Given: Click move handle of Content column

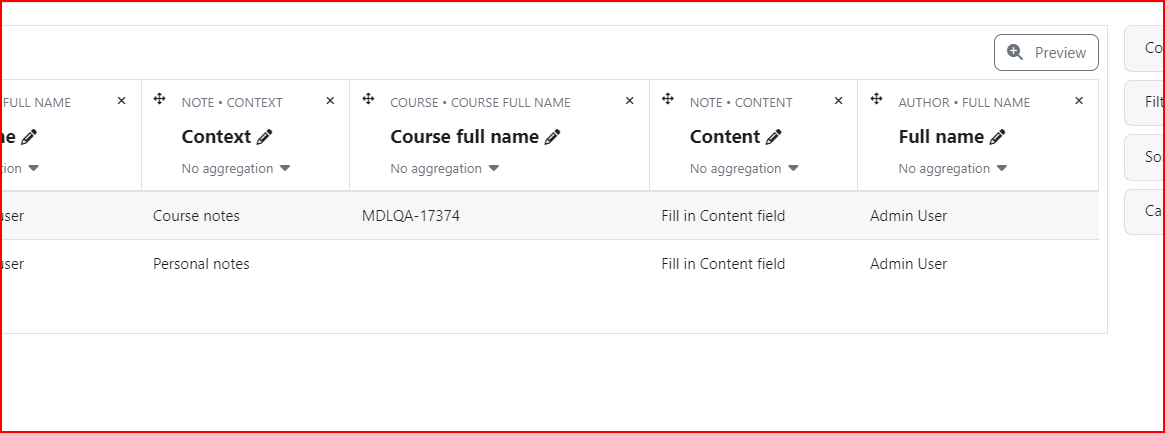Looking at the screenshot, I should pos(667,99).
